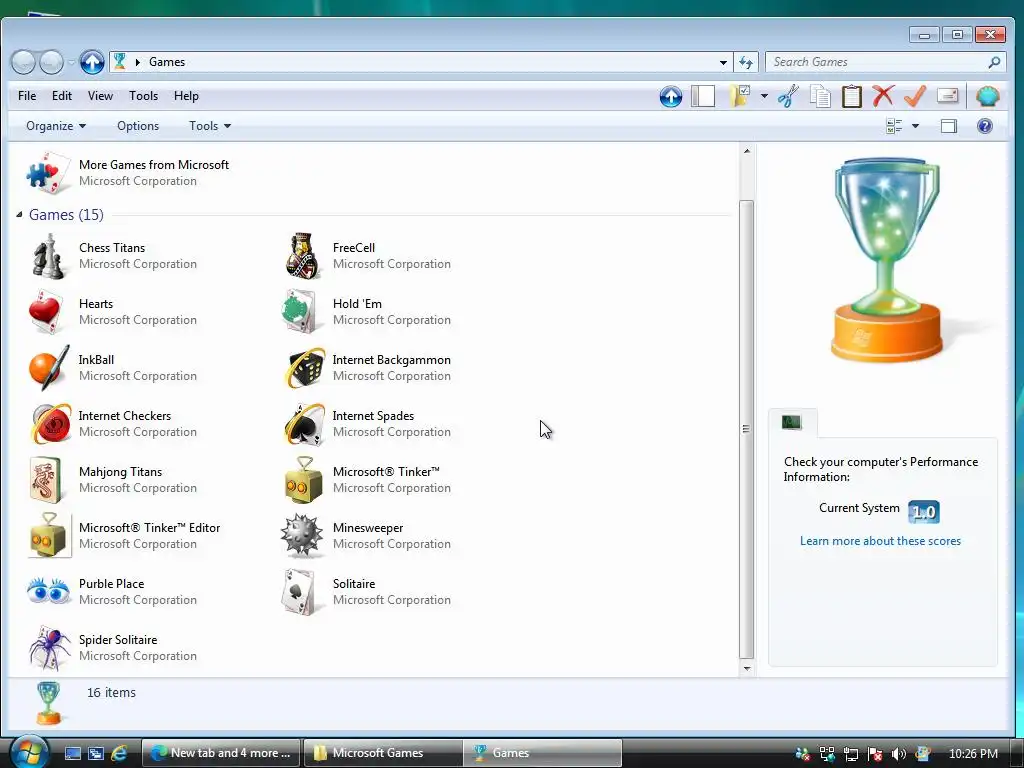Collapse the Games (15) group
The height and width of the screenshot is (768, 1024).
(x=19, y=214)
